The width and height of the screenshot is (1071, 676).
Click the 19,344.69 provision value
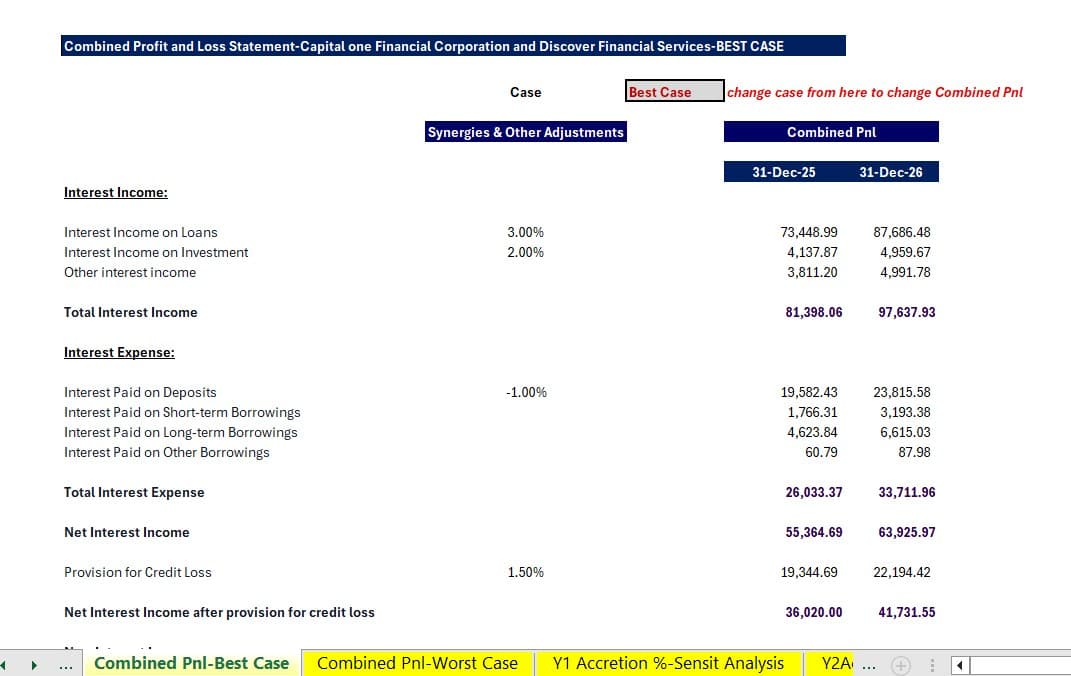point(809,572)
